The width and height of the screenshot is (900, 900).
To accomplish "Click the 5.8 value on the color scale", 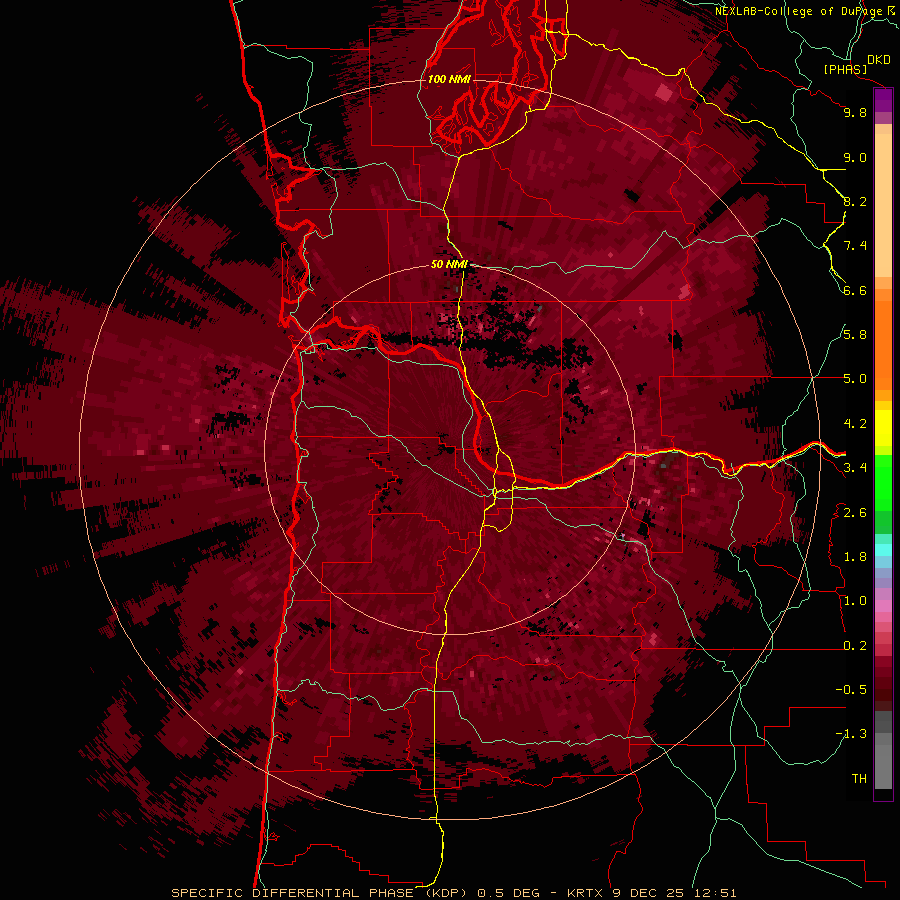I will 855,335.
